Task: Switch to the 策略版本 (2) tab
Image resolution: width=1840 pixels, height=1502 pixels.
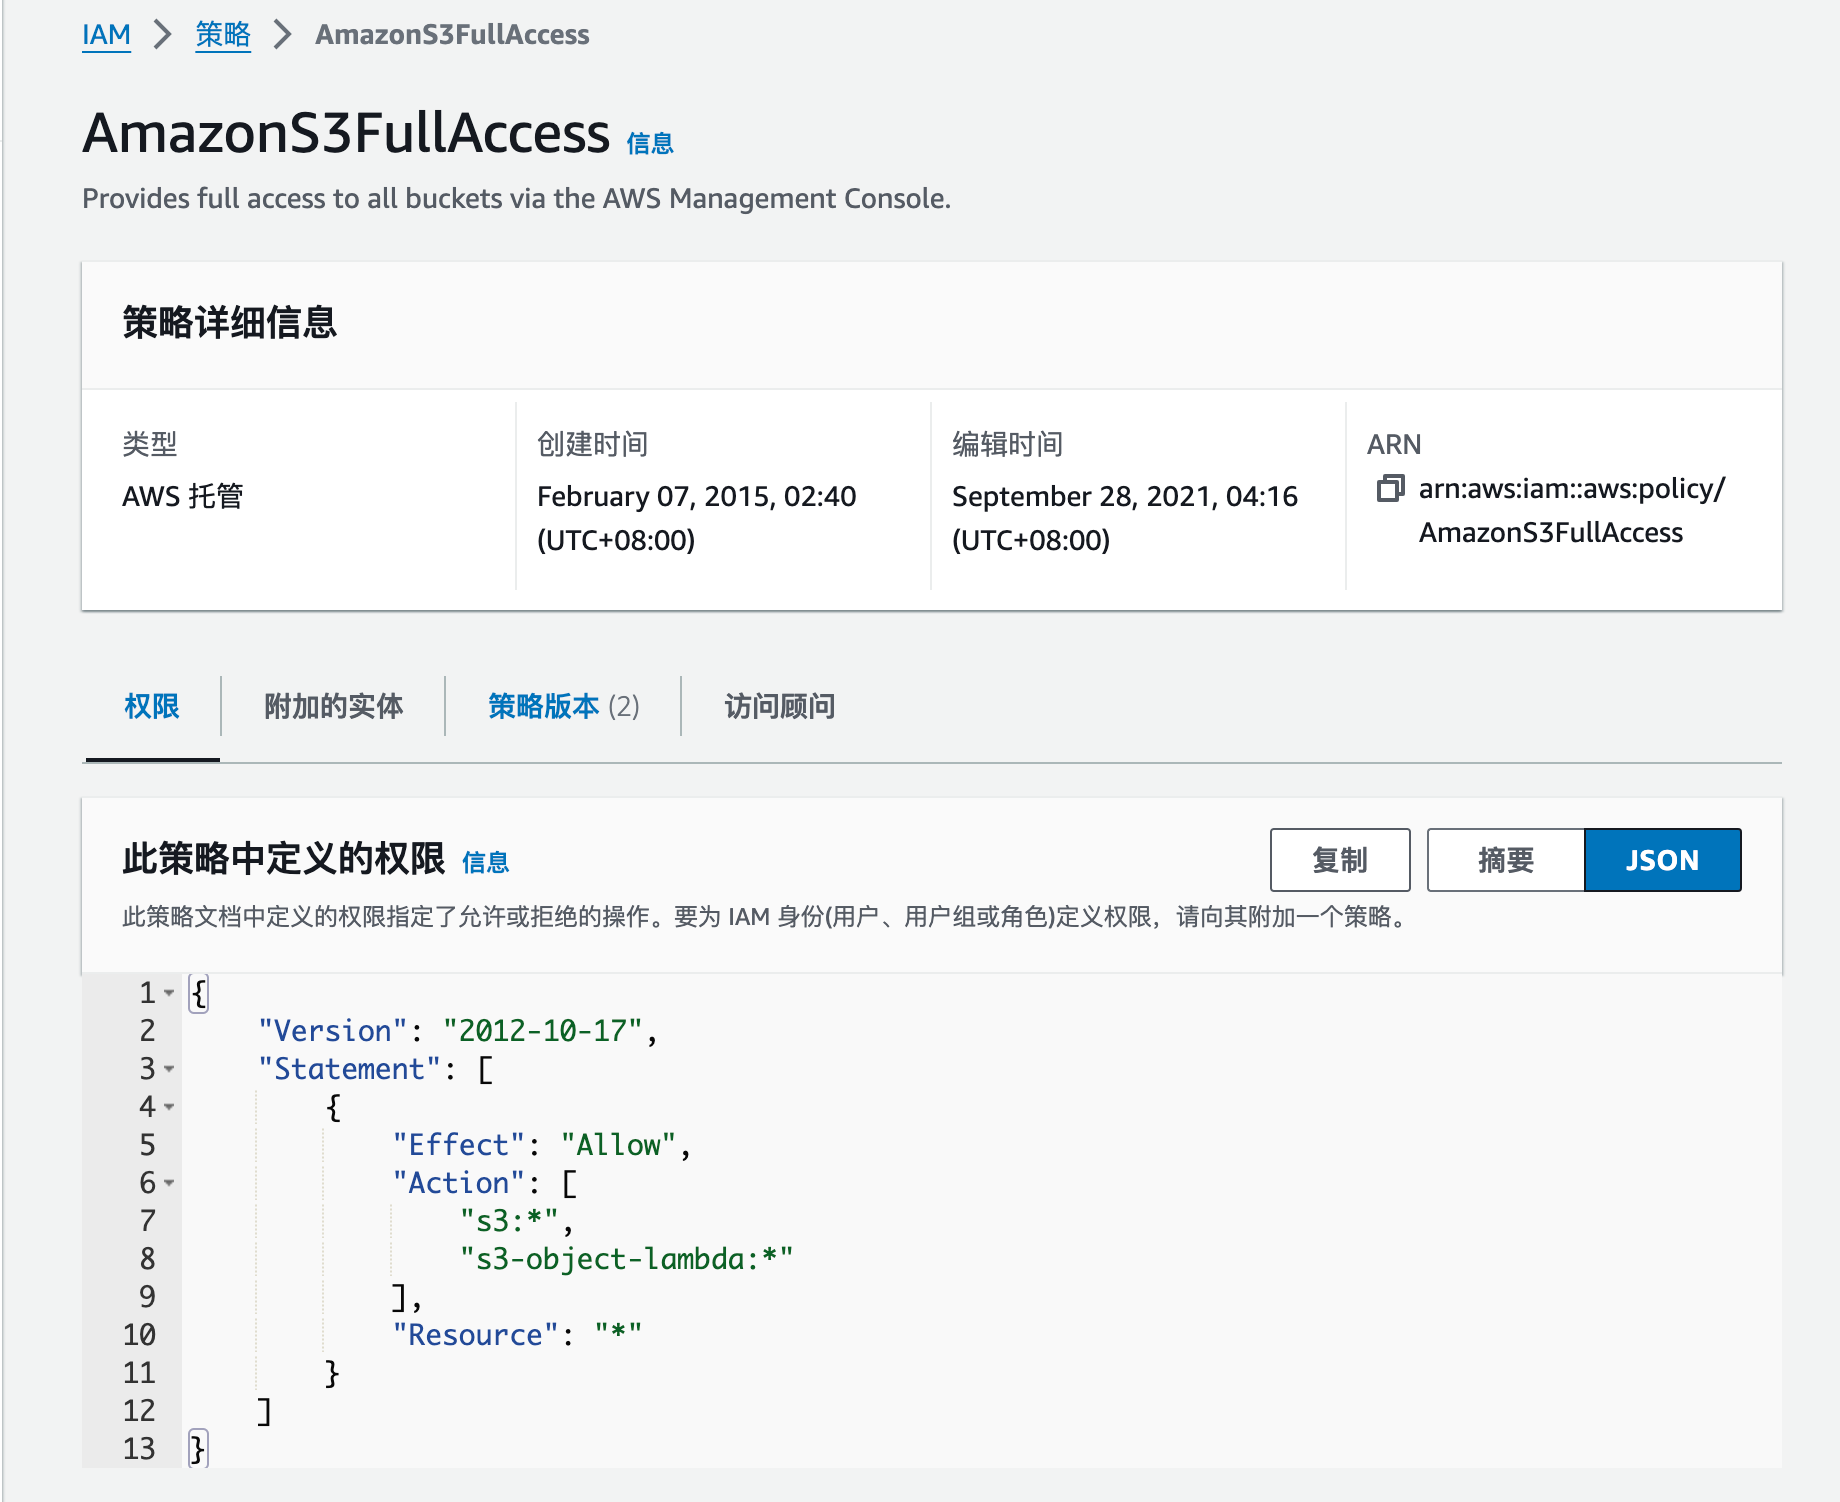Action: [x=563, y=706]
